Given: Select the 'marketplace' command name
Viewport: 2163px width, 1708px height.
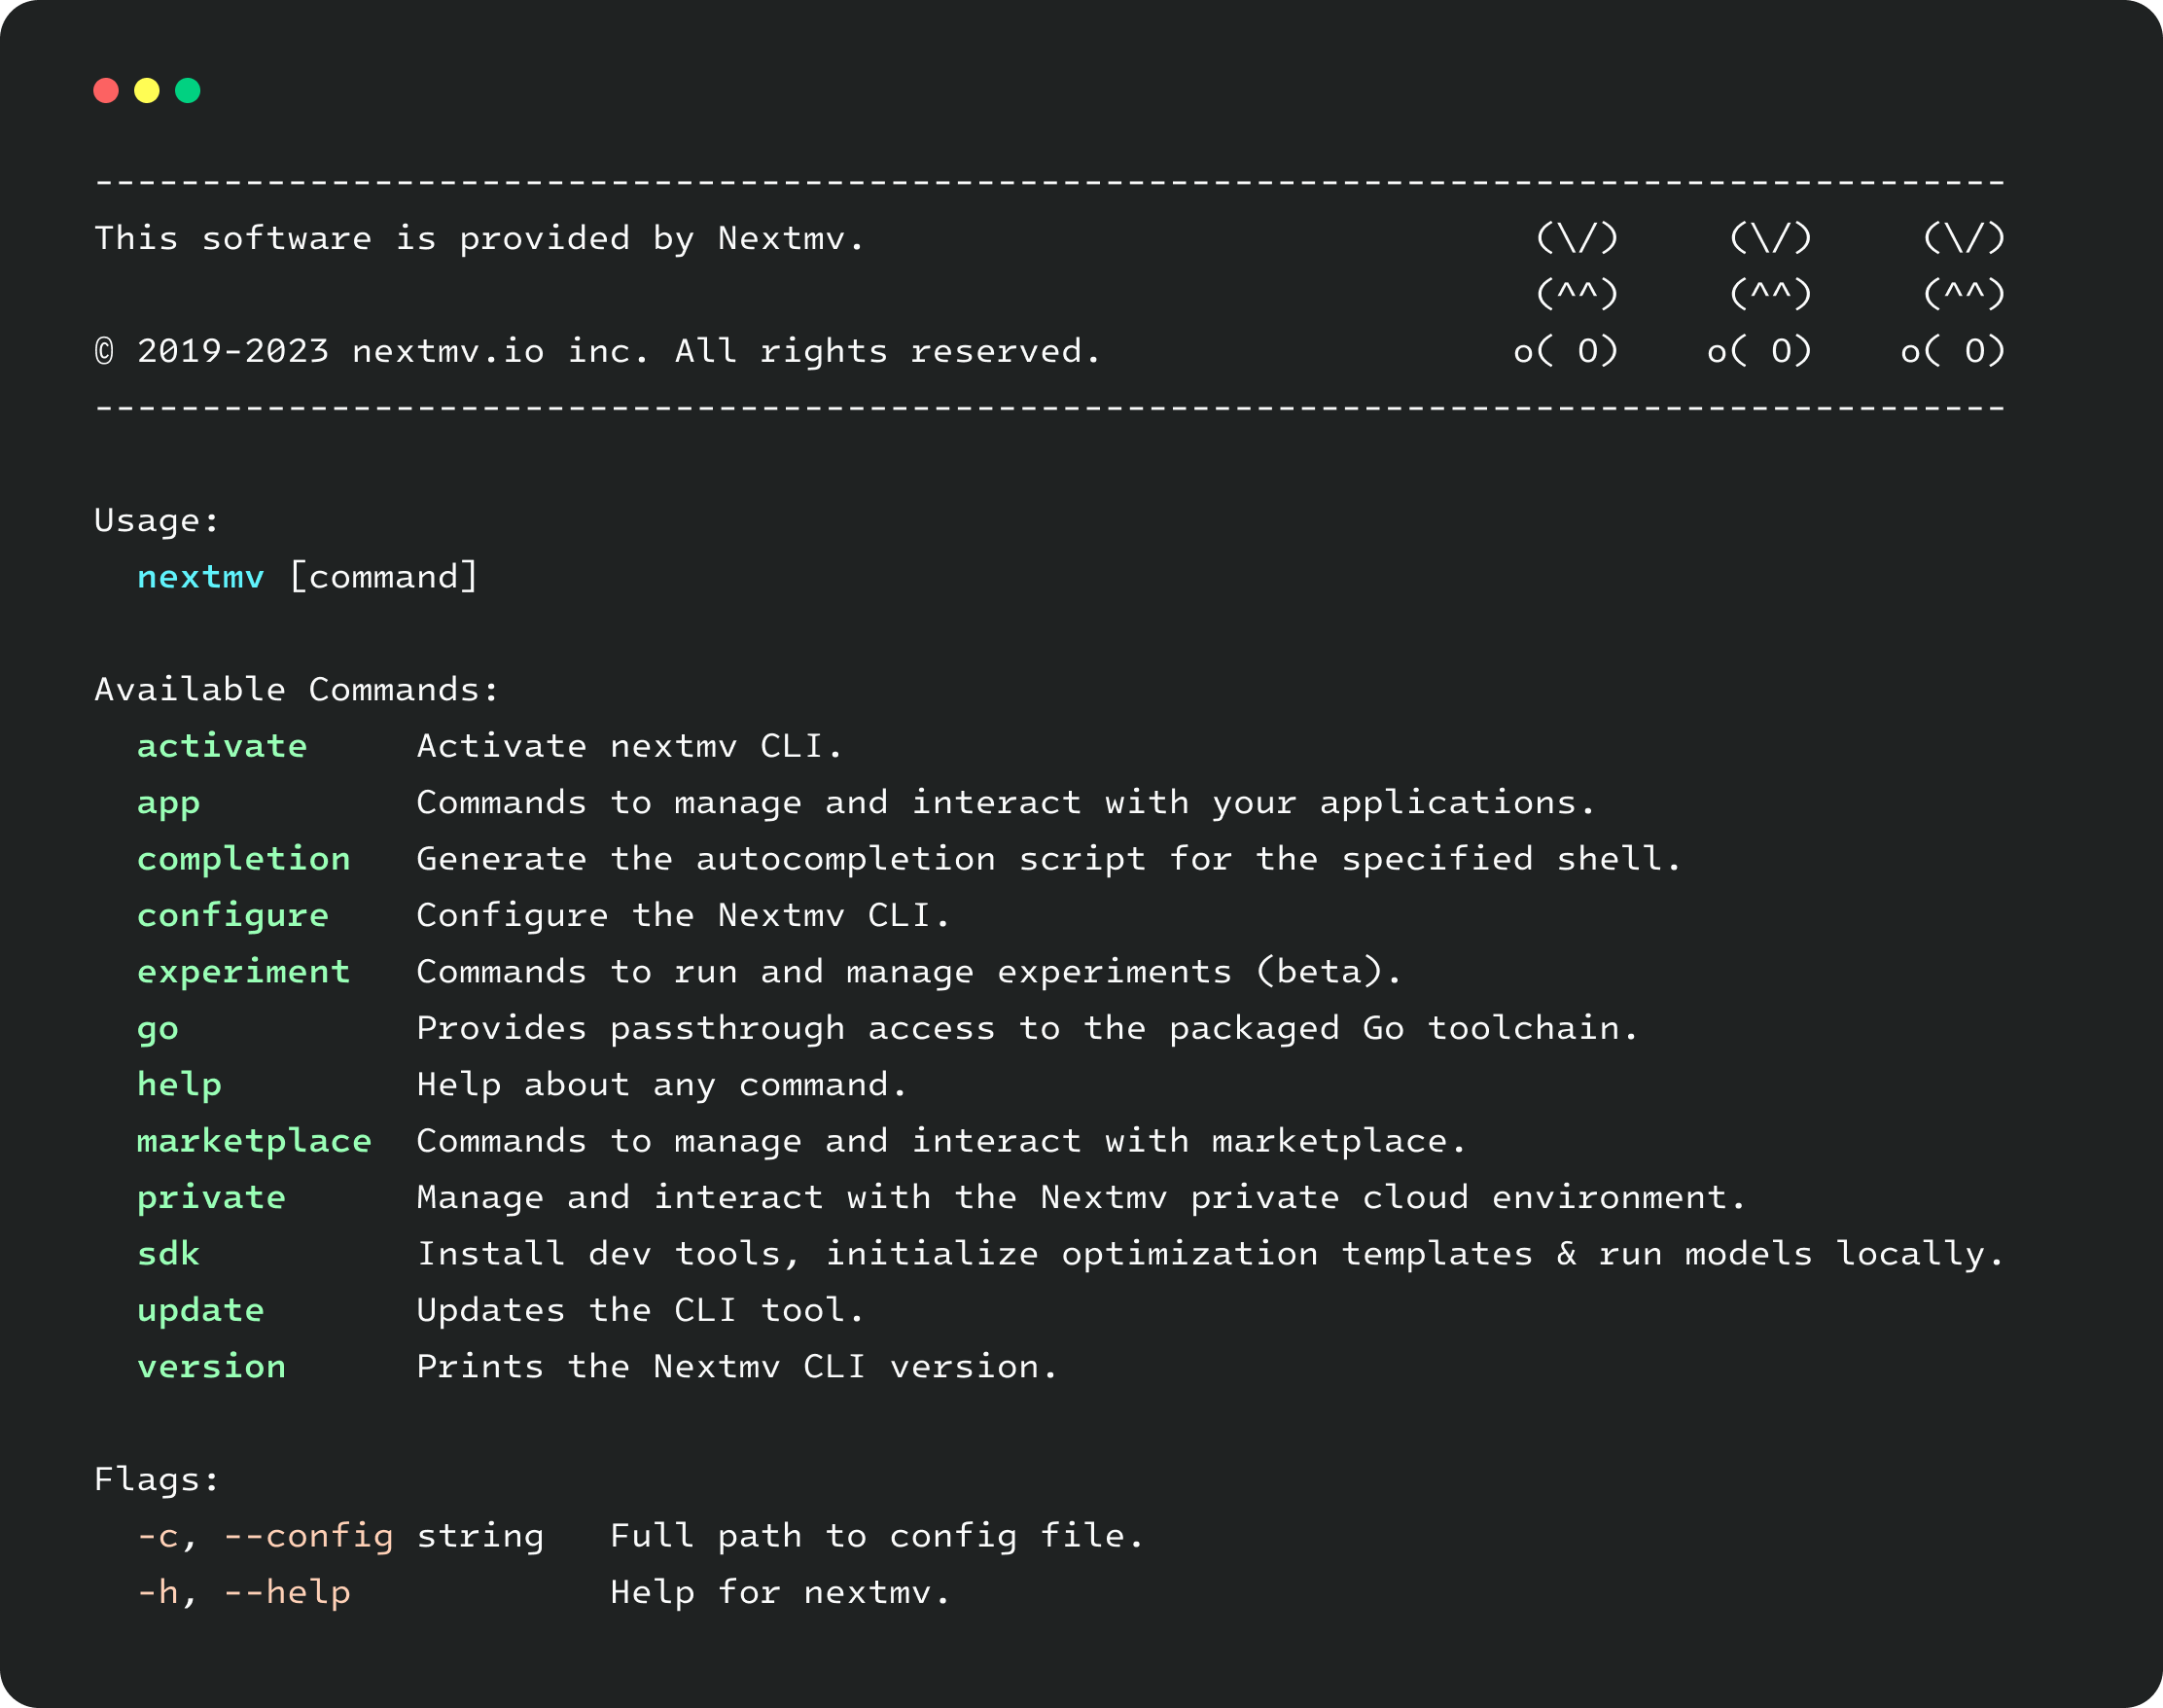Looking at the screenshot, I should [x=255, y=1142].
